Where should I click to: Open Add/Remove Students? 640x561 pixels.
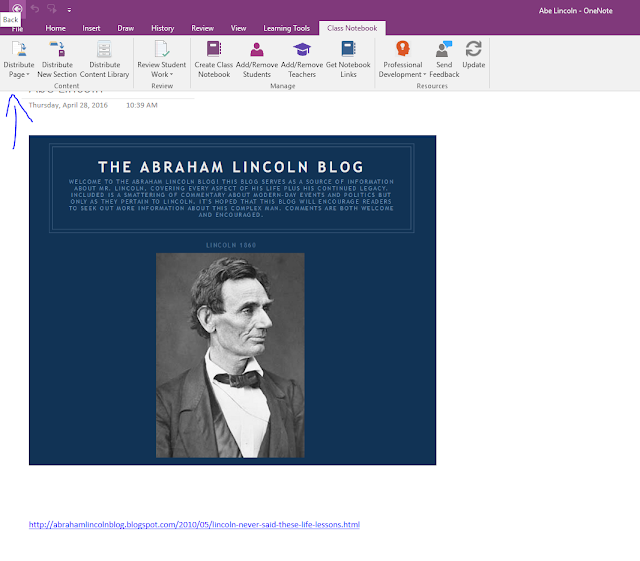(x=257, y=59)
